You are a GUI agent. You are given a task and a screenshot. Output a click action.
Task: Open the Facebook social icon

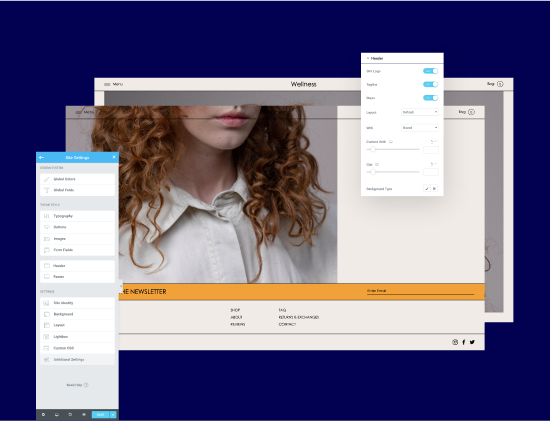(463, 342)
